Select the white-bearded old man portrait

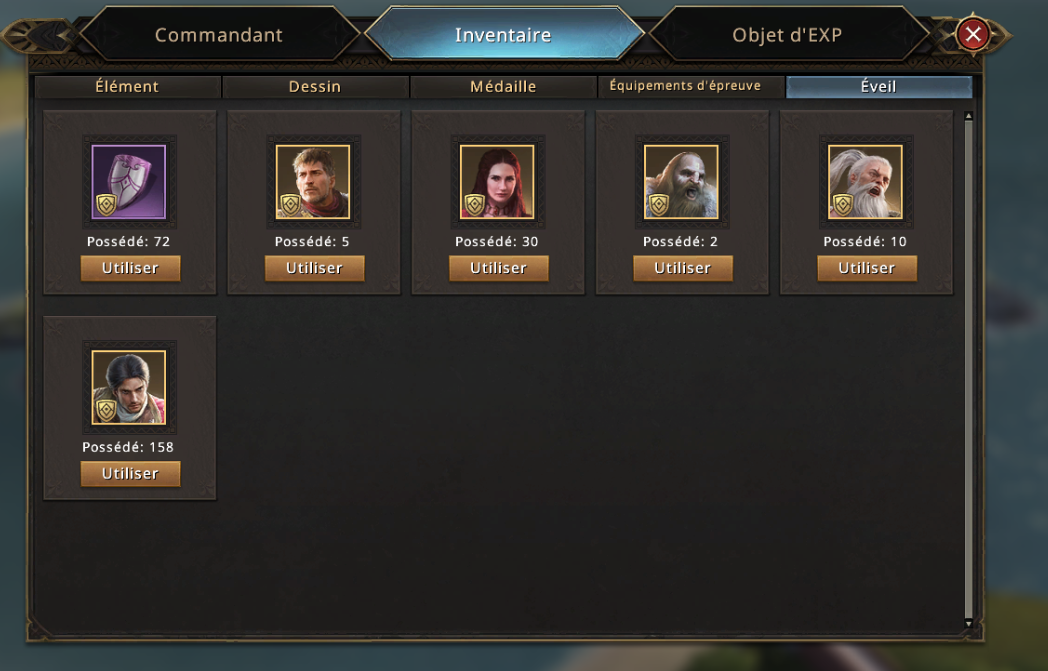[x=866, y=182]
